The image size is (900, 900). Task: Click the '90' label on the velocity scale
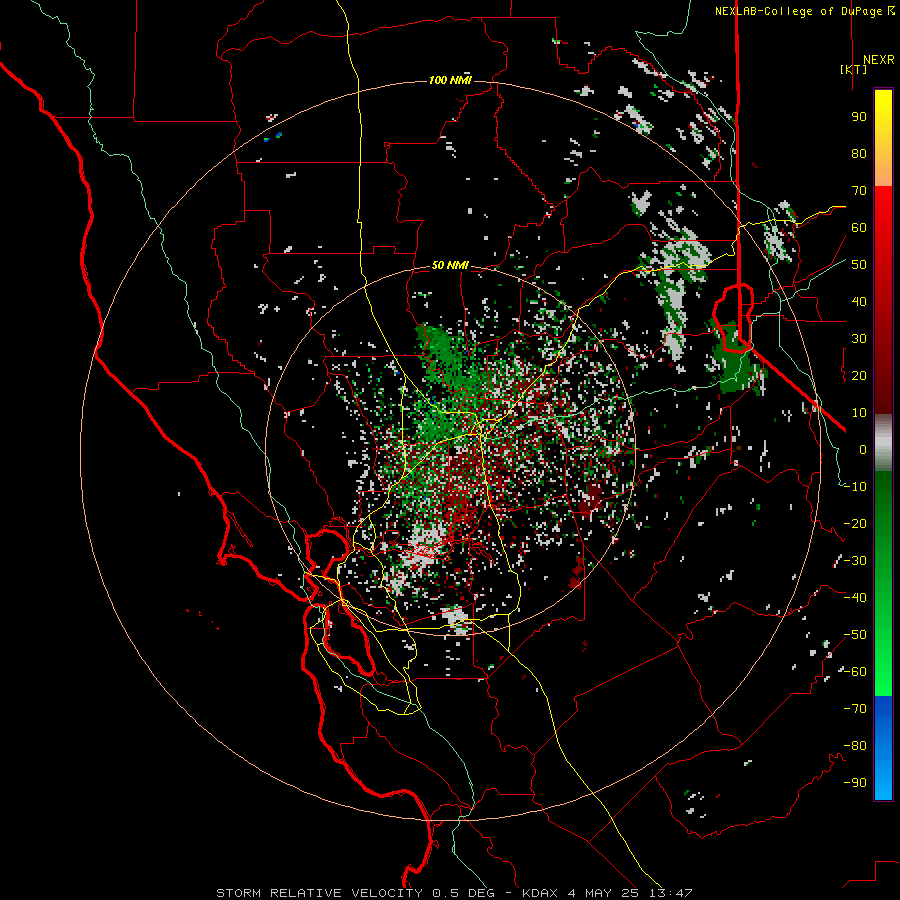tap(859, 117)
